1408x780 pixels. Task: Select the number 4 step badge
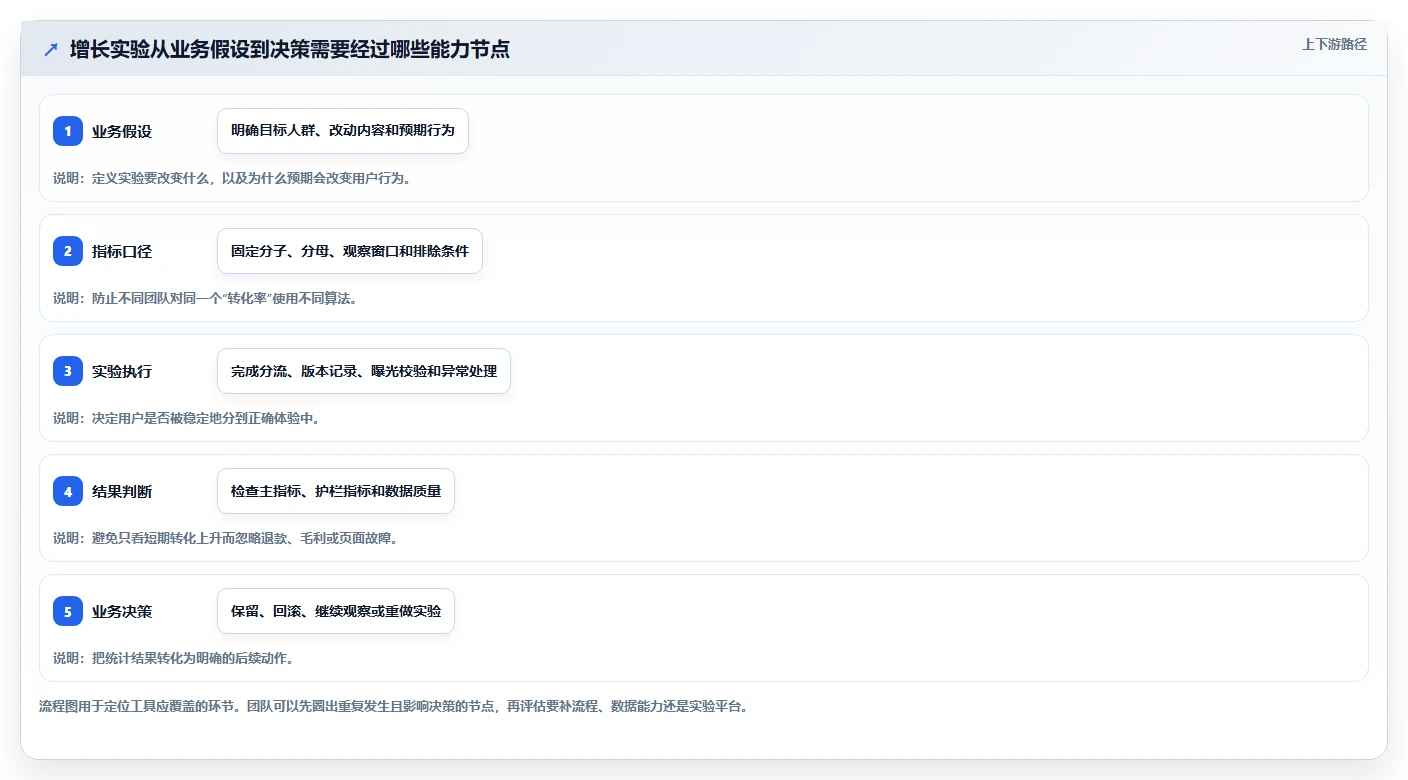tap(68, 491)
